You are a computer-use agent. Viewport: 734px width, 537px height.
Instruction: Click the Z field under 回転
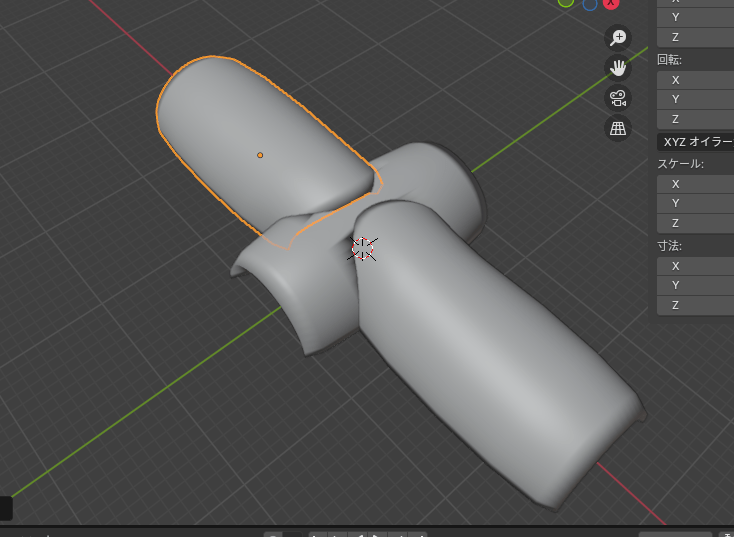pyautogui.click(x=696, y=119)
